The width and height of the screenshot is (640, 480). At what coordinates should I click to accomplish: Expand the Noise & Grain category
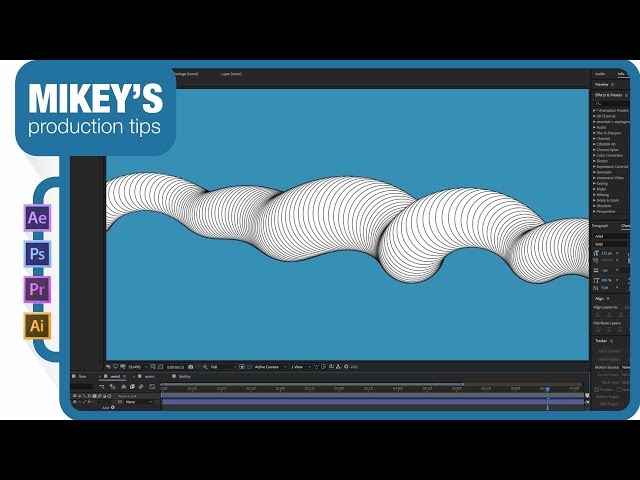[594, 200]
